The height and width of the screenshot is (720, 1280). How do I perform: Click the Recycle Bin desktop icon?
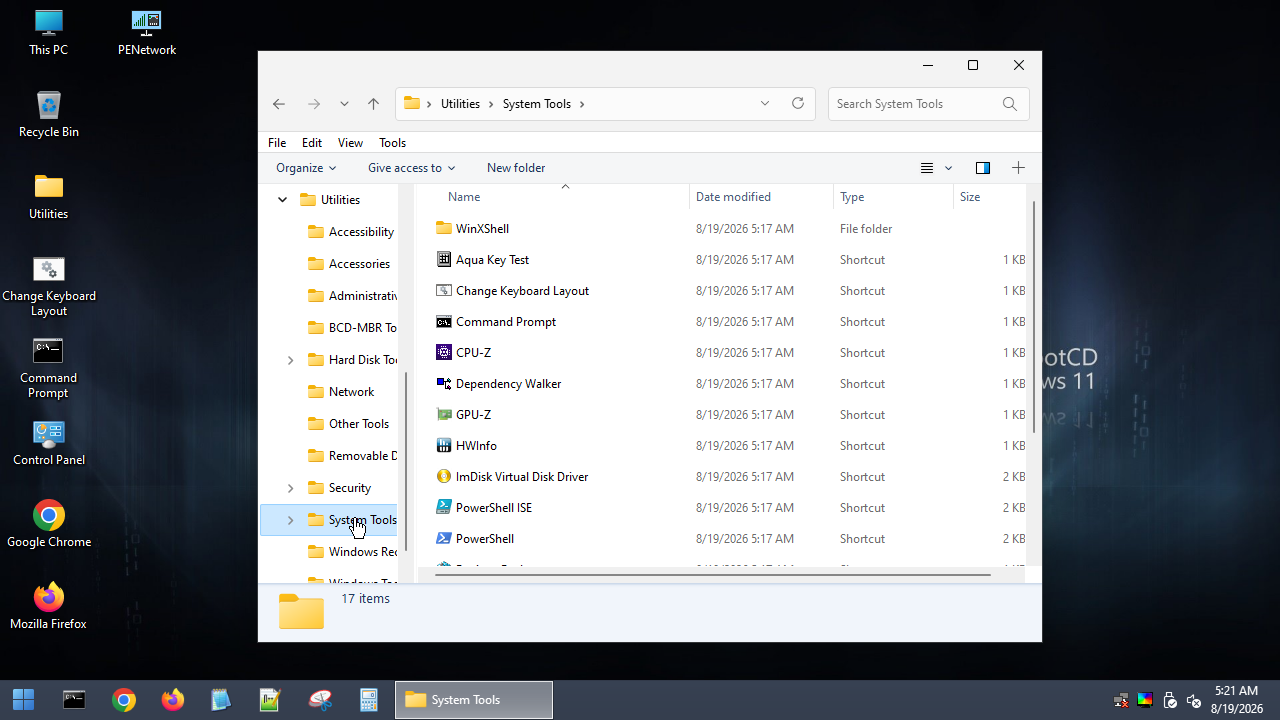[48, 114]
